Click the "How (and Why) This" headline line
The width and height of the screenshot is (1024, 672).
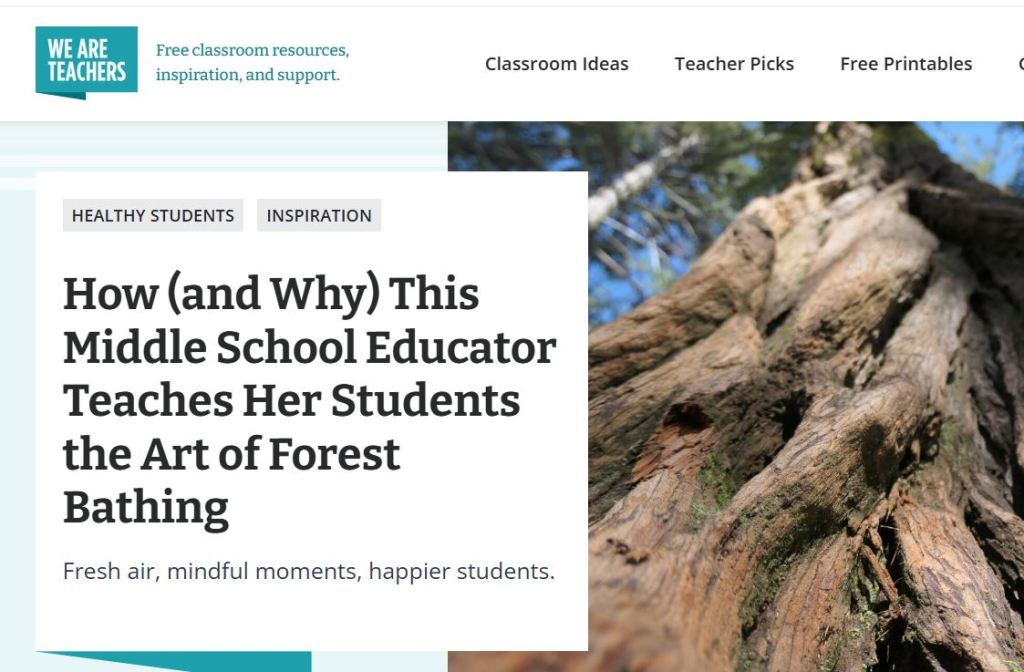[x=271, y=295]
